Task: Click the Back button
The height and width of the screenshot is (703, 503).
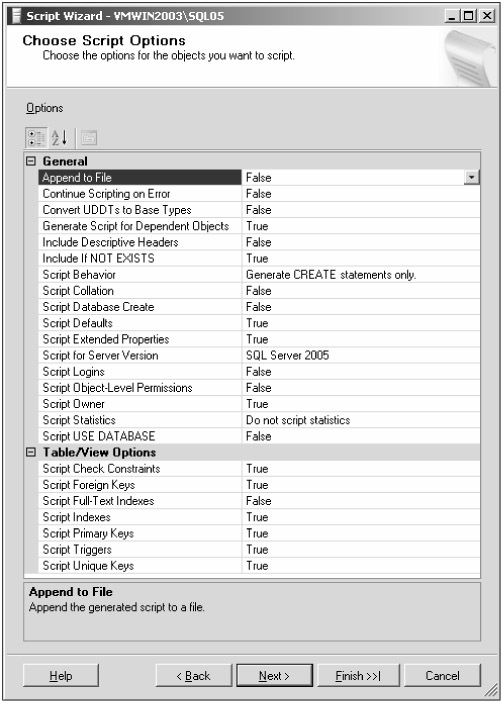Action: tap(194, 676)
